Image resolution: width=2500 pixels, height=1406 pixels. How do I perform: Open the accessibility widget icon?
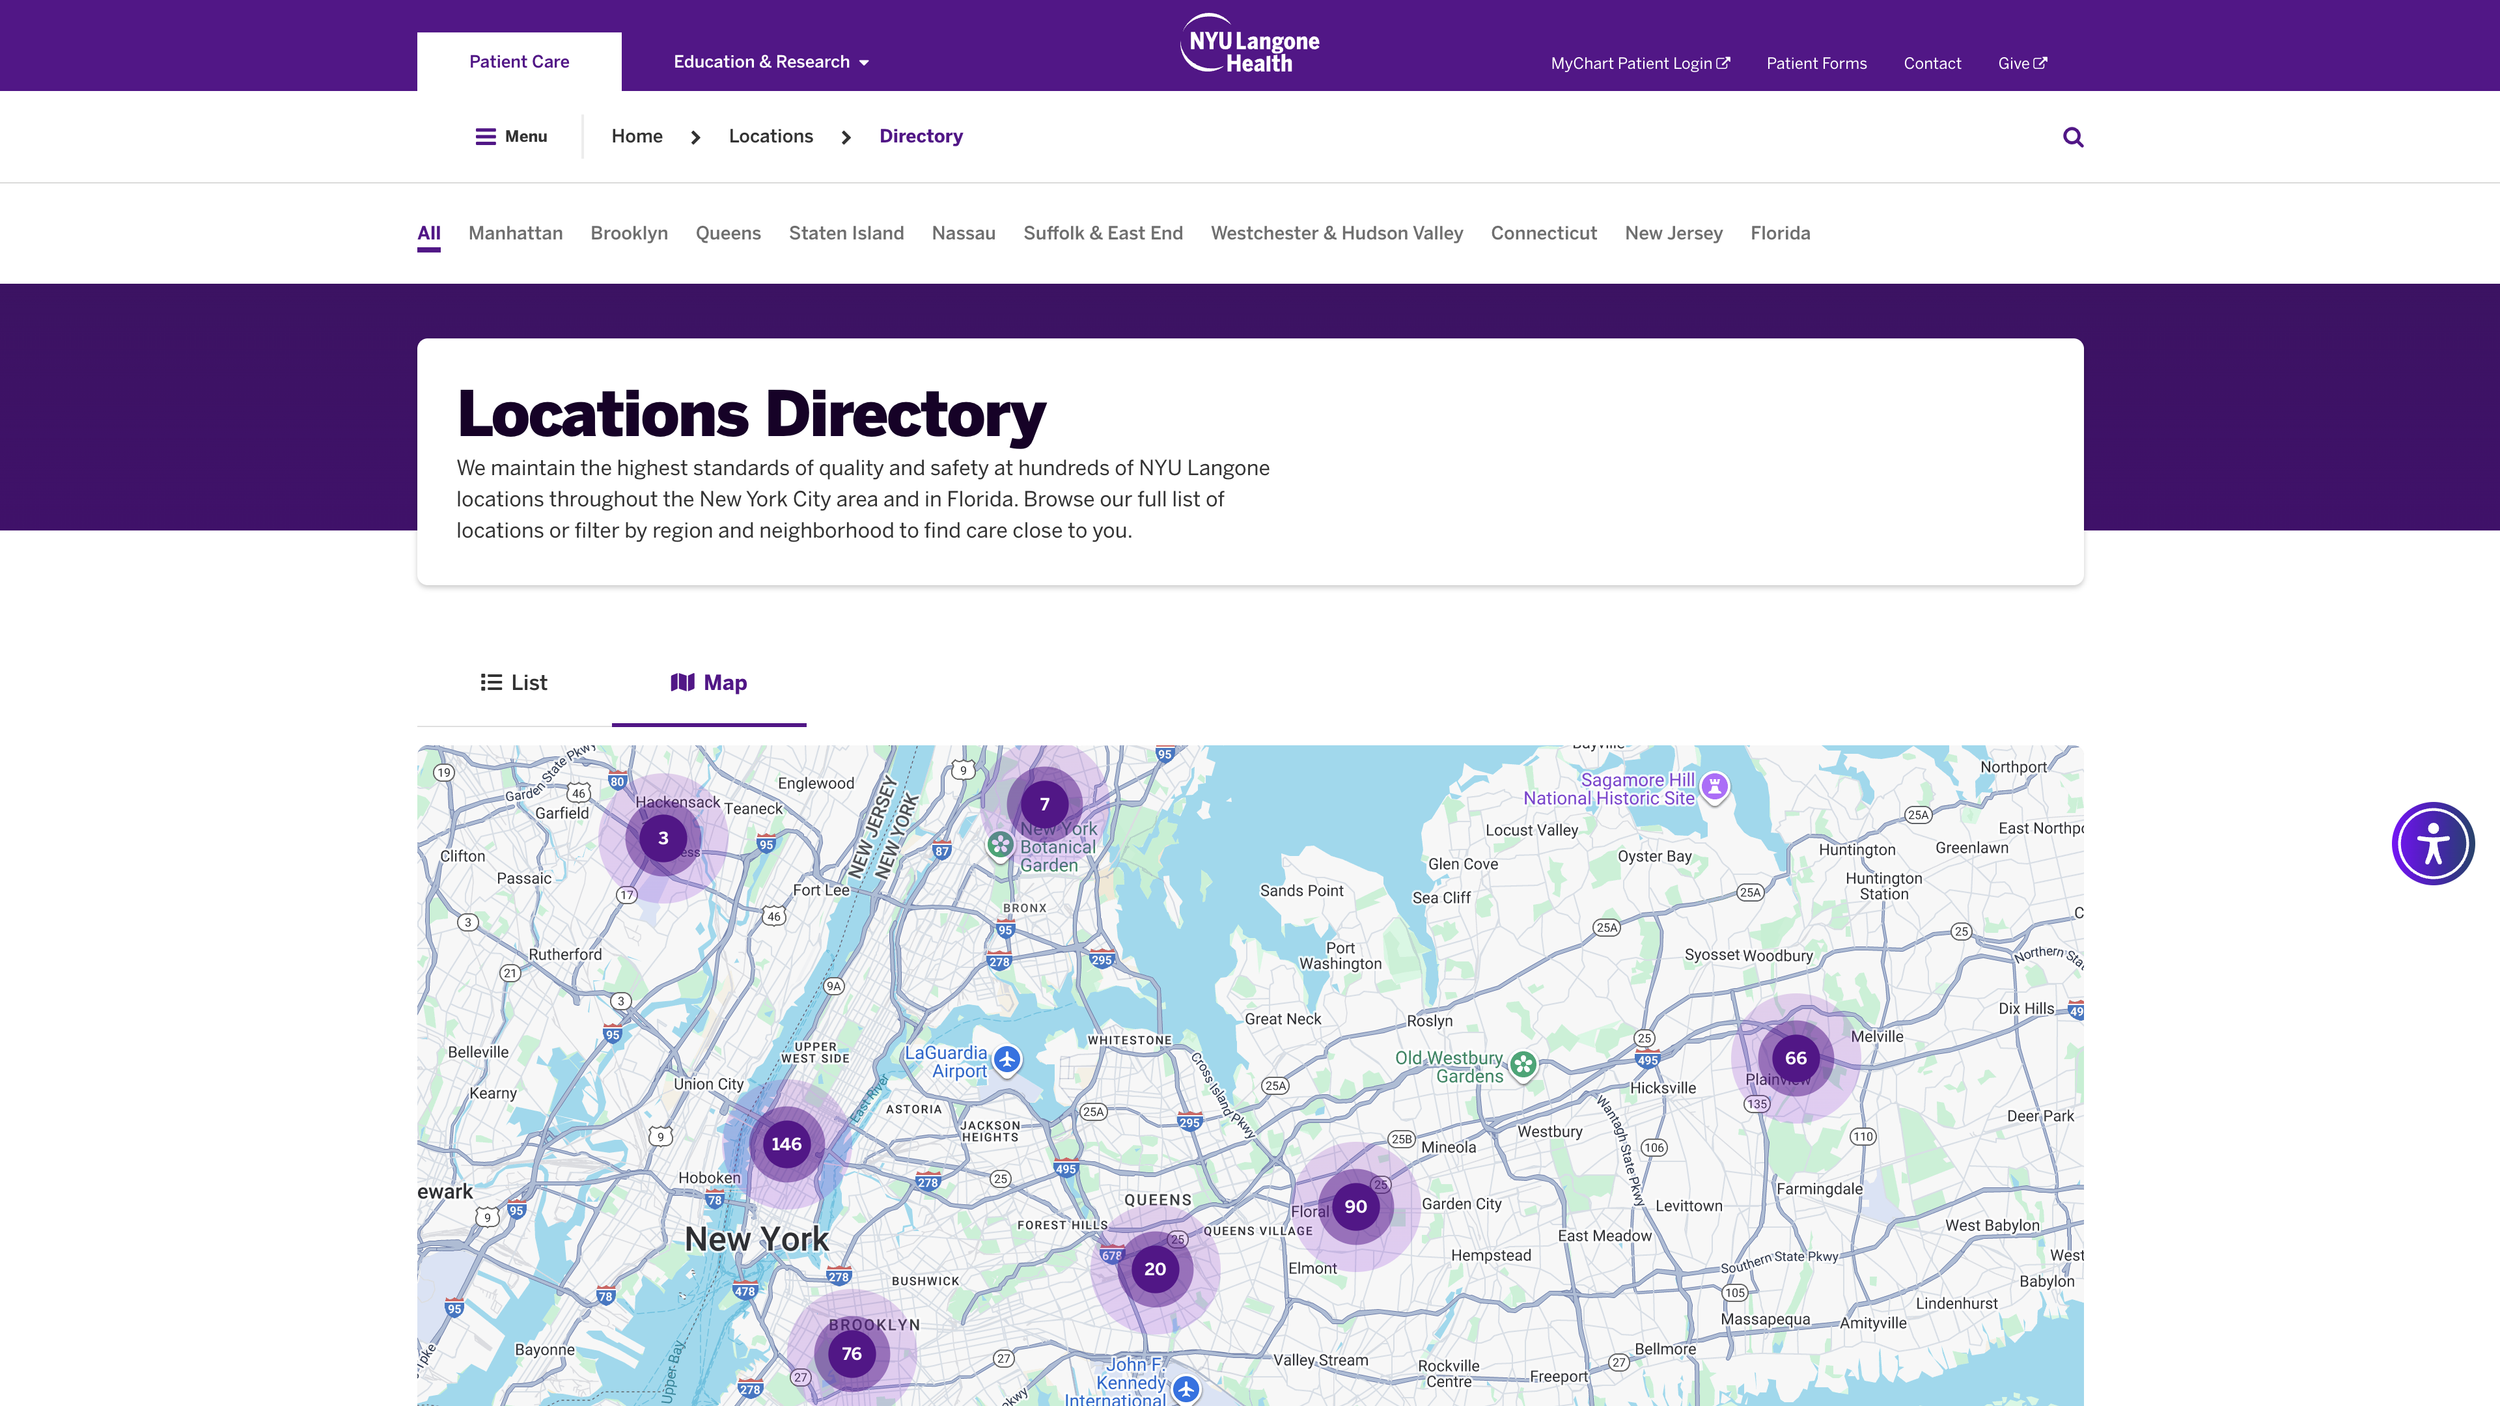click(x=2432, y=844)
